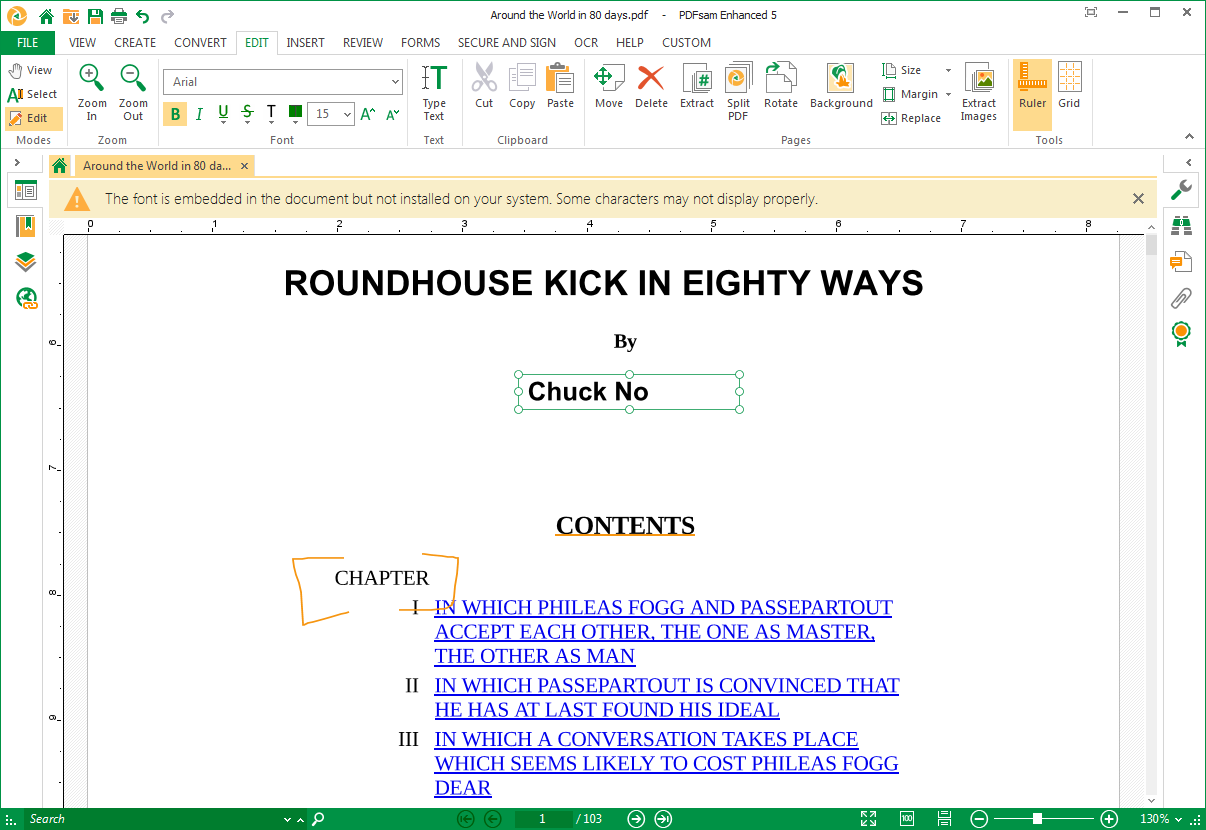Toggle Italic formatting
Image resolution: width=1206 pixels, height=830 pixels.
click(x=199, y=114)
